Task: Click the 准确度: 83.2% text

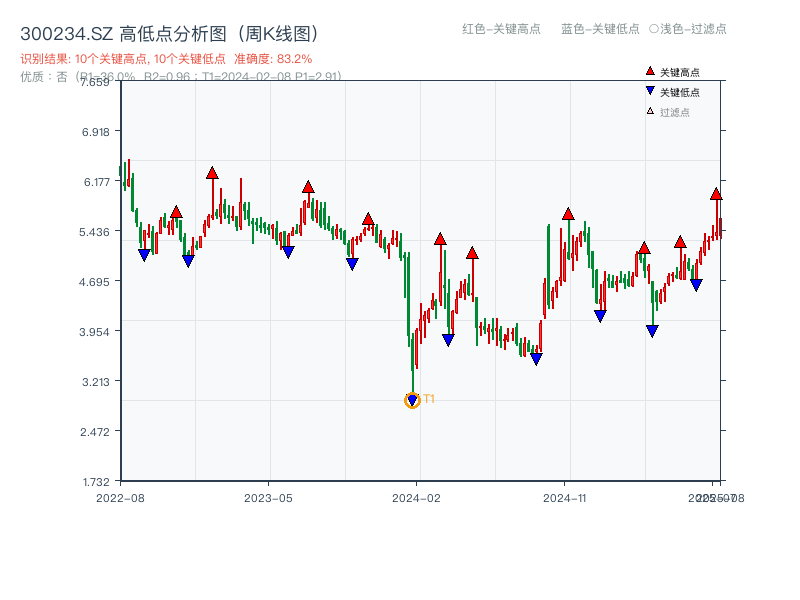Action: coord(273,59)
